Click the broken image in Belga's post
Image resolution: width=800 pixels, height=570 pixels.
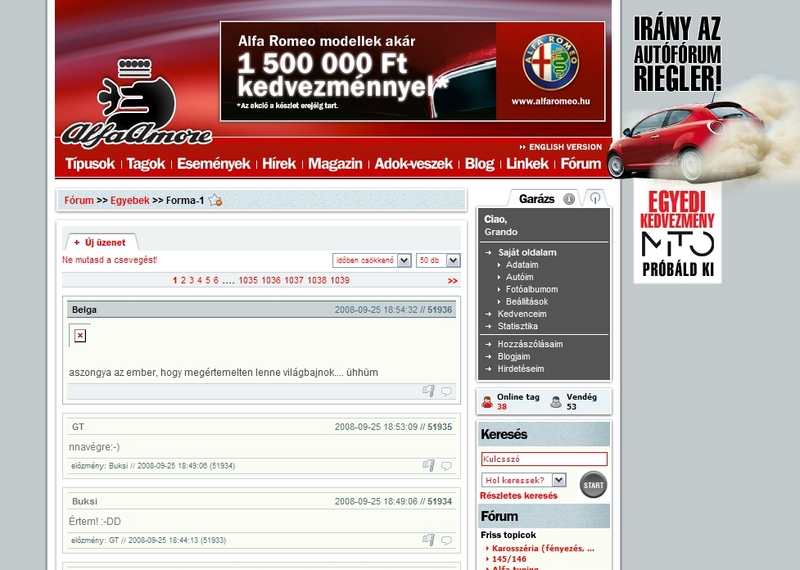point(79,335)
